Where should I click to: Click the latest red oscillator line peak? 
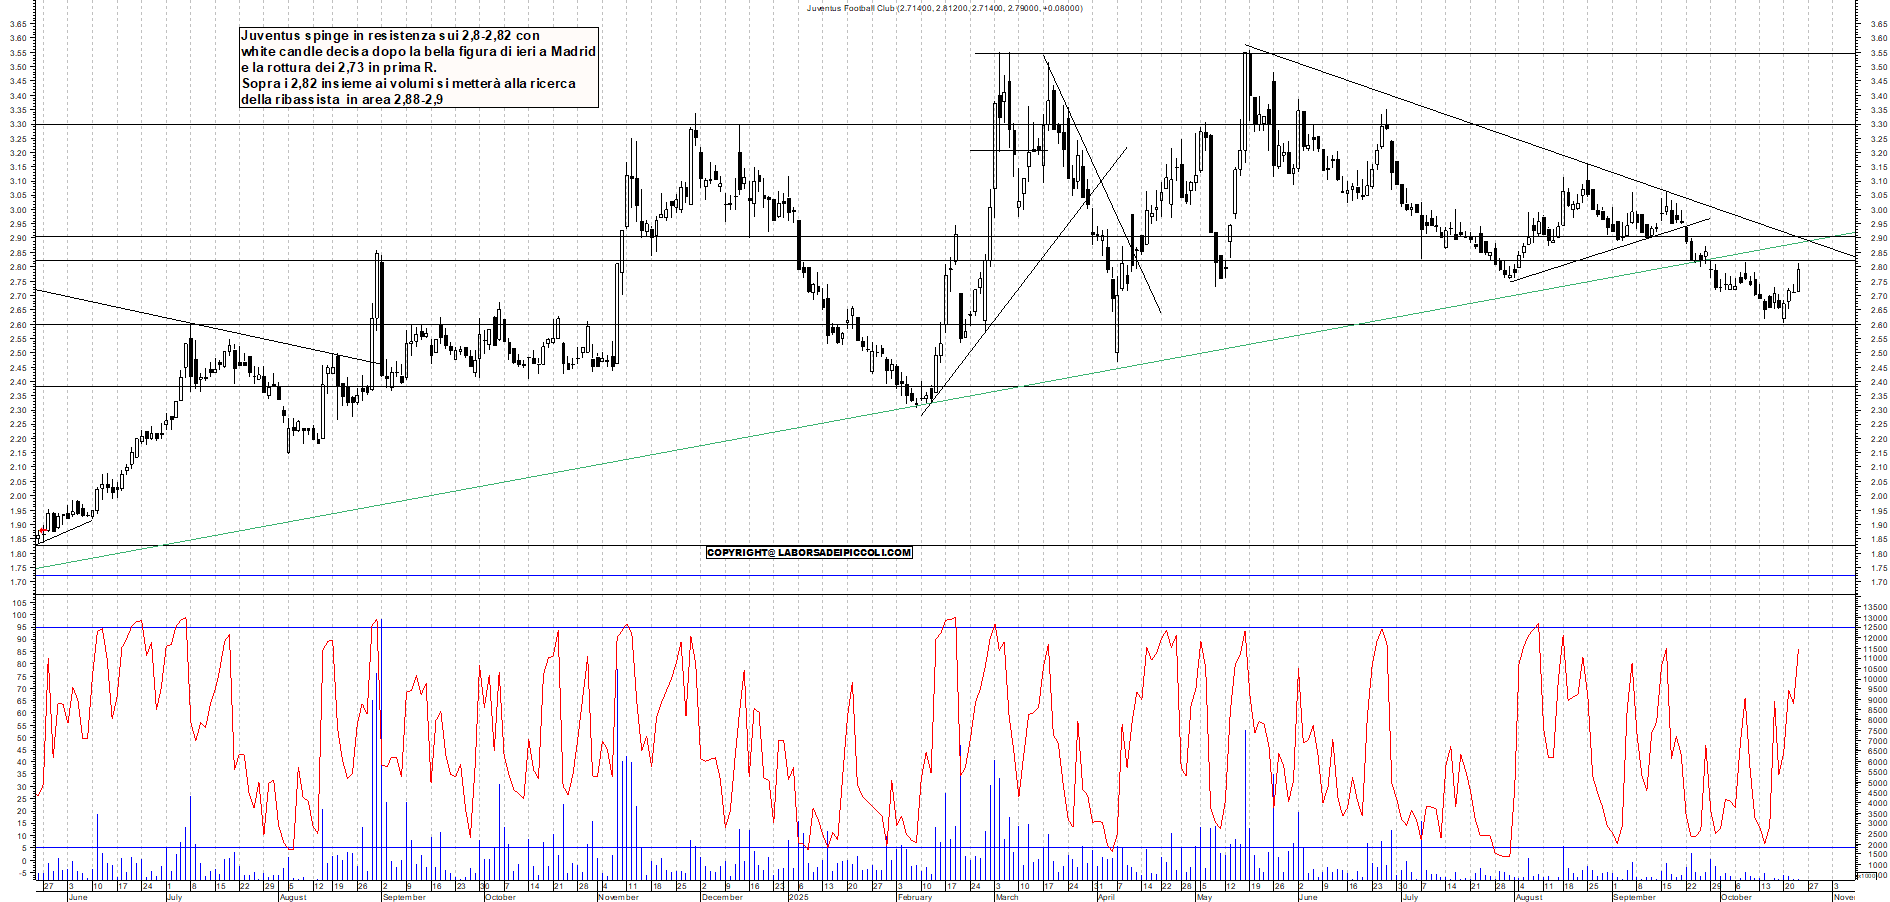pyautogui.click(x=1798, y=651)
